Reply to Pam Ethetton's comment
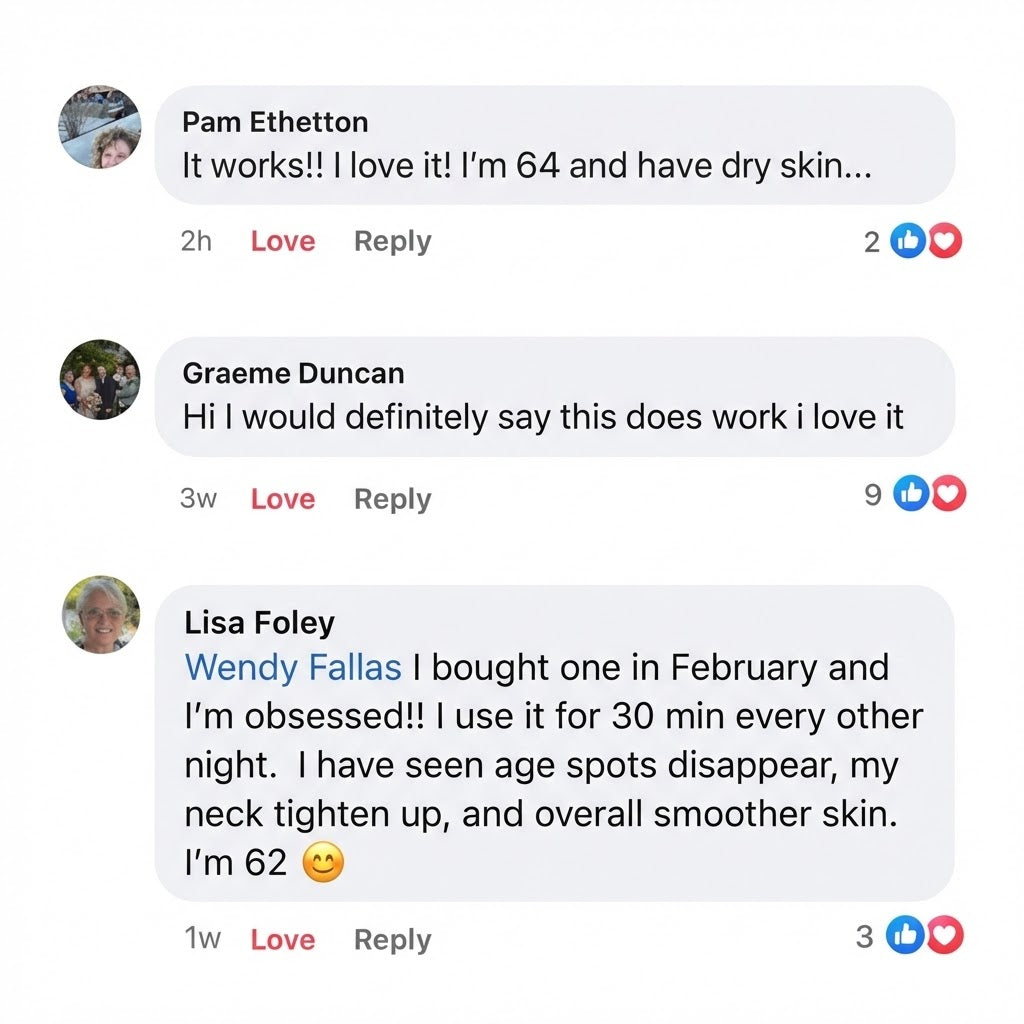1024x1024 pixels. tap(392, 242)
